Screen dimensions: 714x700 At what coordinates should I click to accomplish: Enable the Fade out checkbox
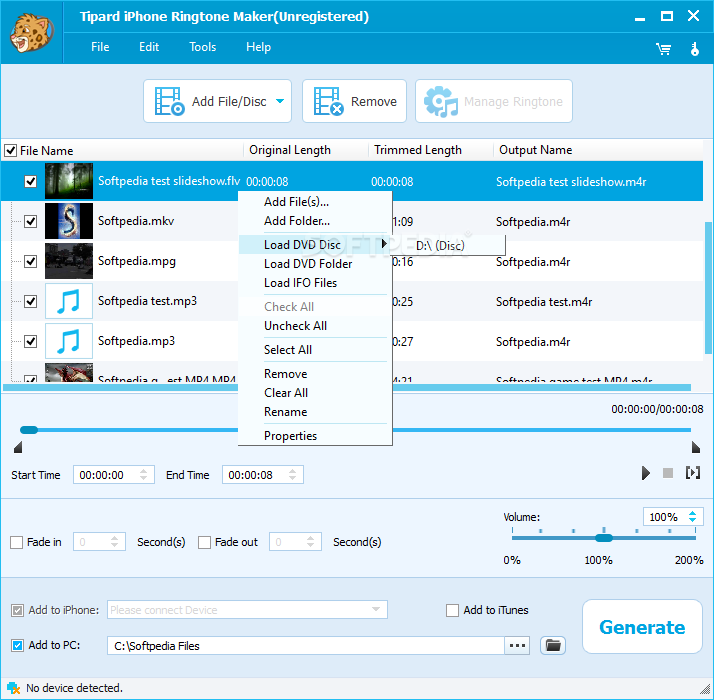(x=204, y=542)
